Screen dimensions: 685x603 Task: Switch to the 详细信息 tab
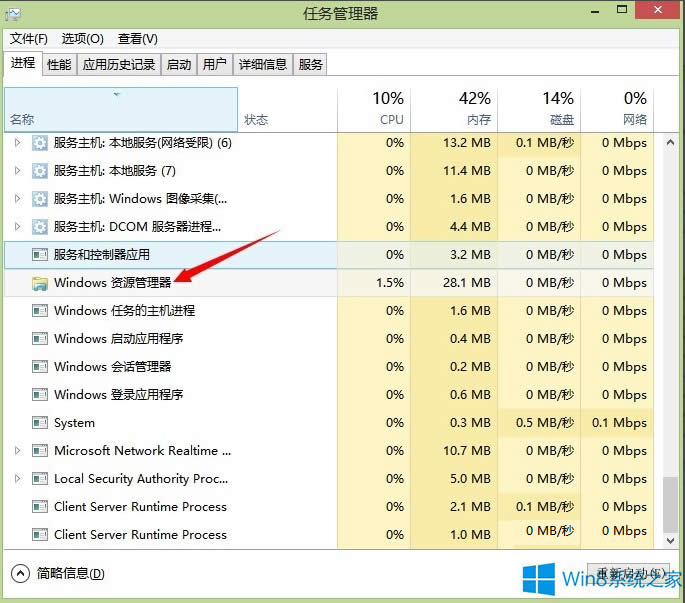262,65
